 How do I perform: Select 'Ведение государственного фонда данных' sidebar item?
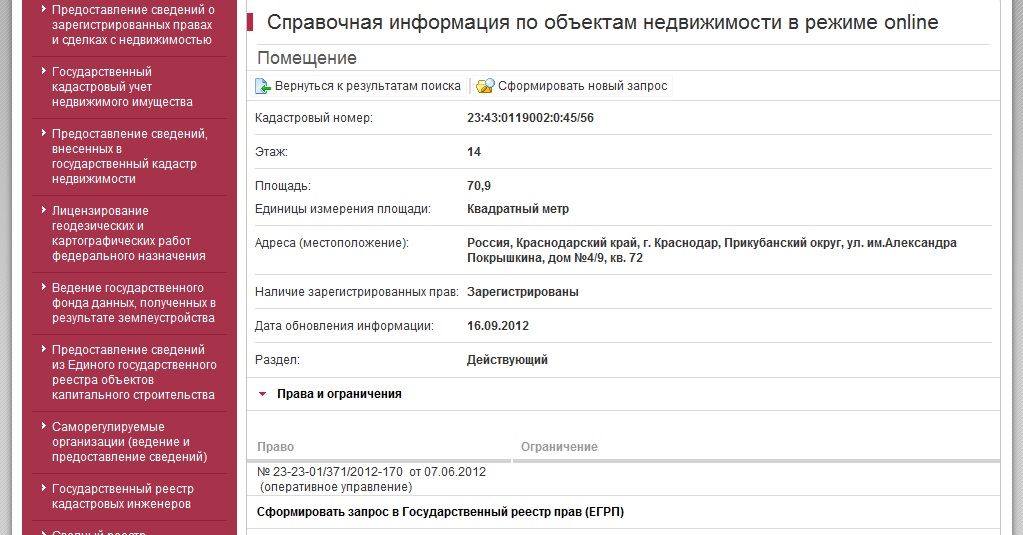[x=133, y=303]
